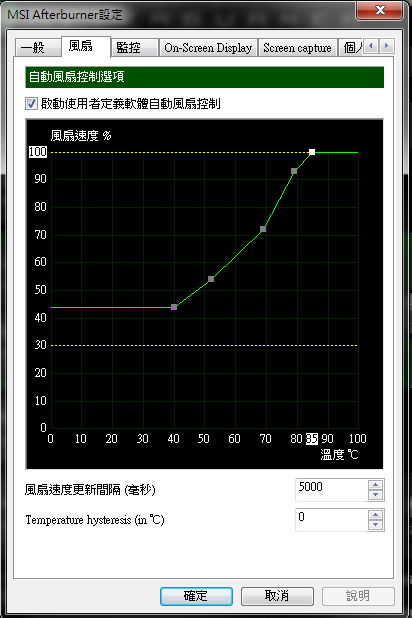Click the 風扇速度更新間隔 (毫秒) label

[90, 490]
